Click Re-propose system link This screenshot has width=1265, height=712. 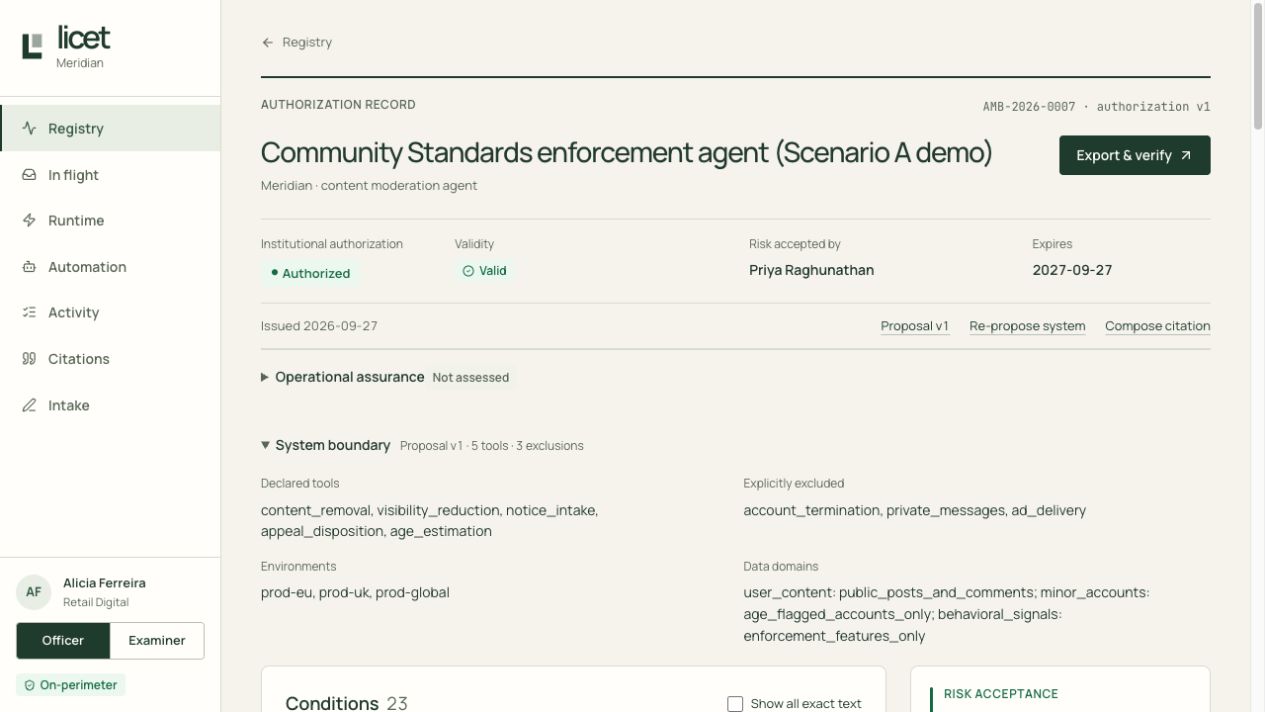[1027, 326]
